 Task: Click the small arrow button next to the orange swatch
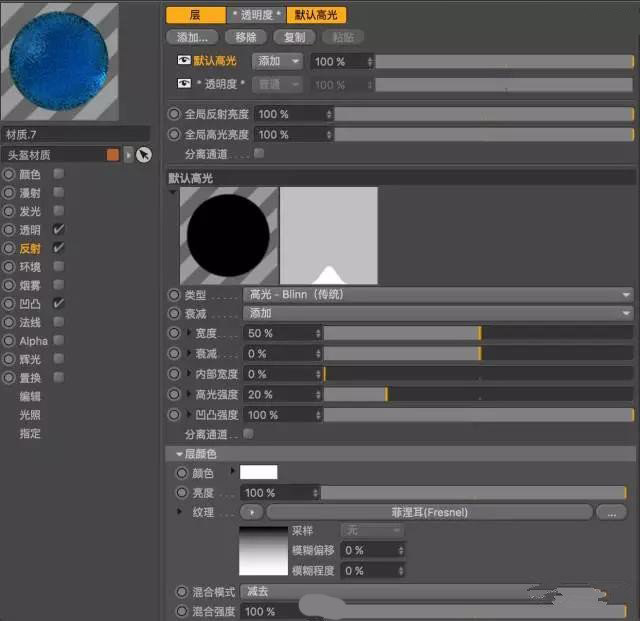click(x=128, y=155)
